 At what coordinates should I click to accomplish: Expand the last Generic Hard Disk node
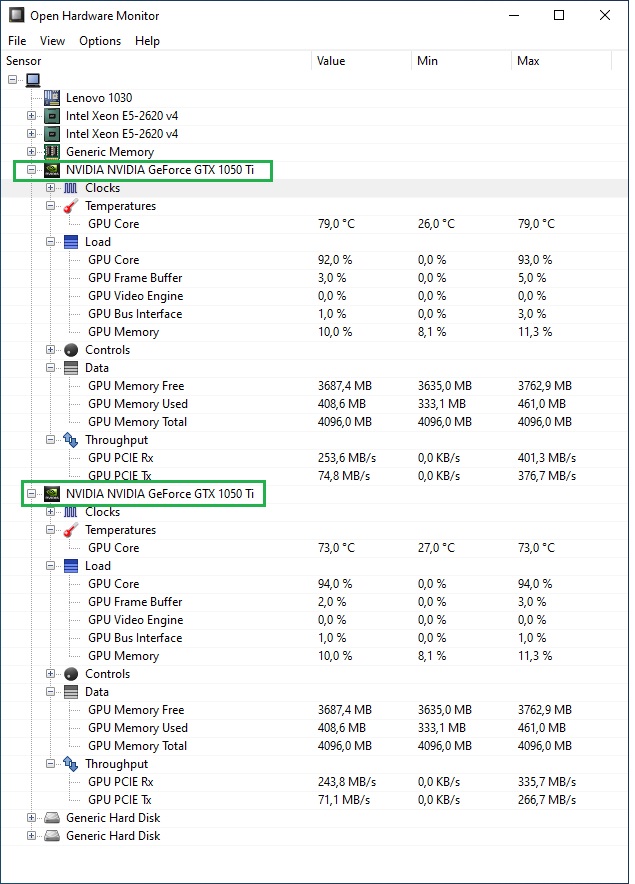pyautogui.click(x=32, y=836)
